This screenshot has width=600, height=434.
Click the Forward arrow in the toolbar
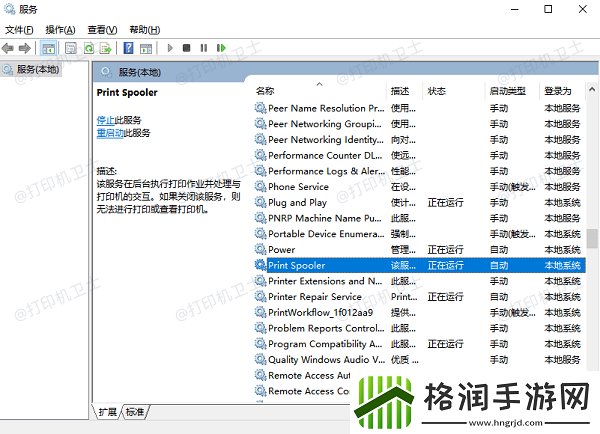(x=26, y=47)
